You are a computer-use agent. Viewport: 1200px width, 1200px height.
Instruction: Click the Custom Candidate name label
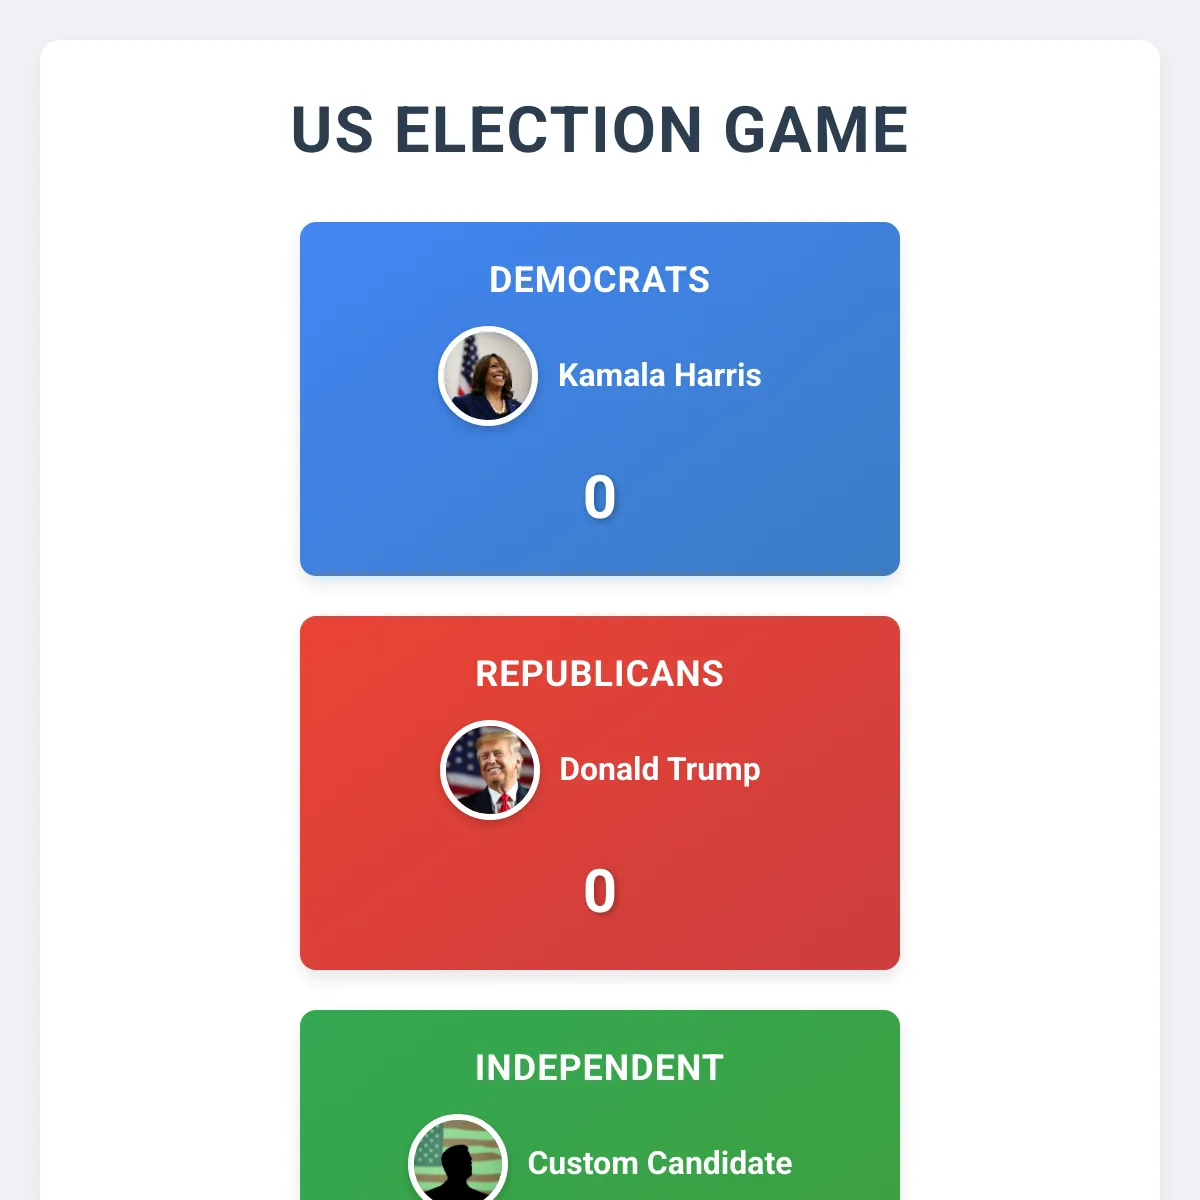click(x=659, y=1163)
